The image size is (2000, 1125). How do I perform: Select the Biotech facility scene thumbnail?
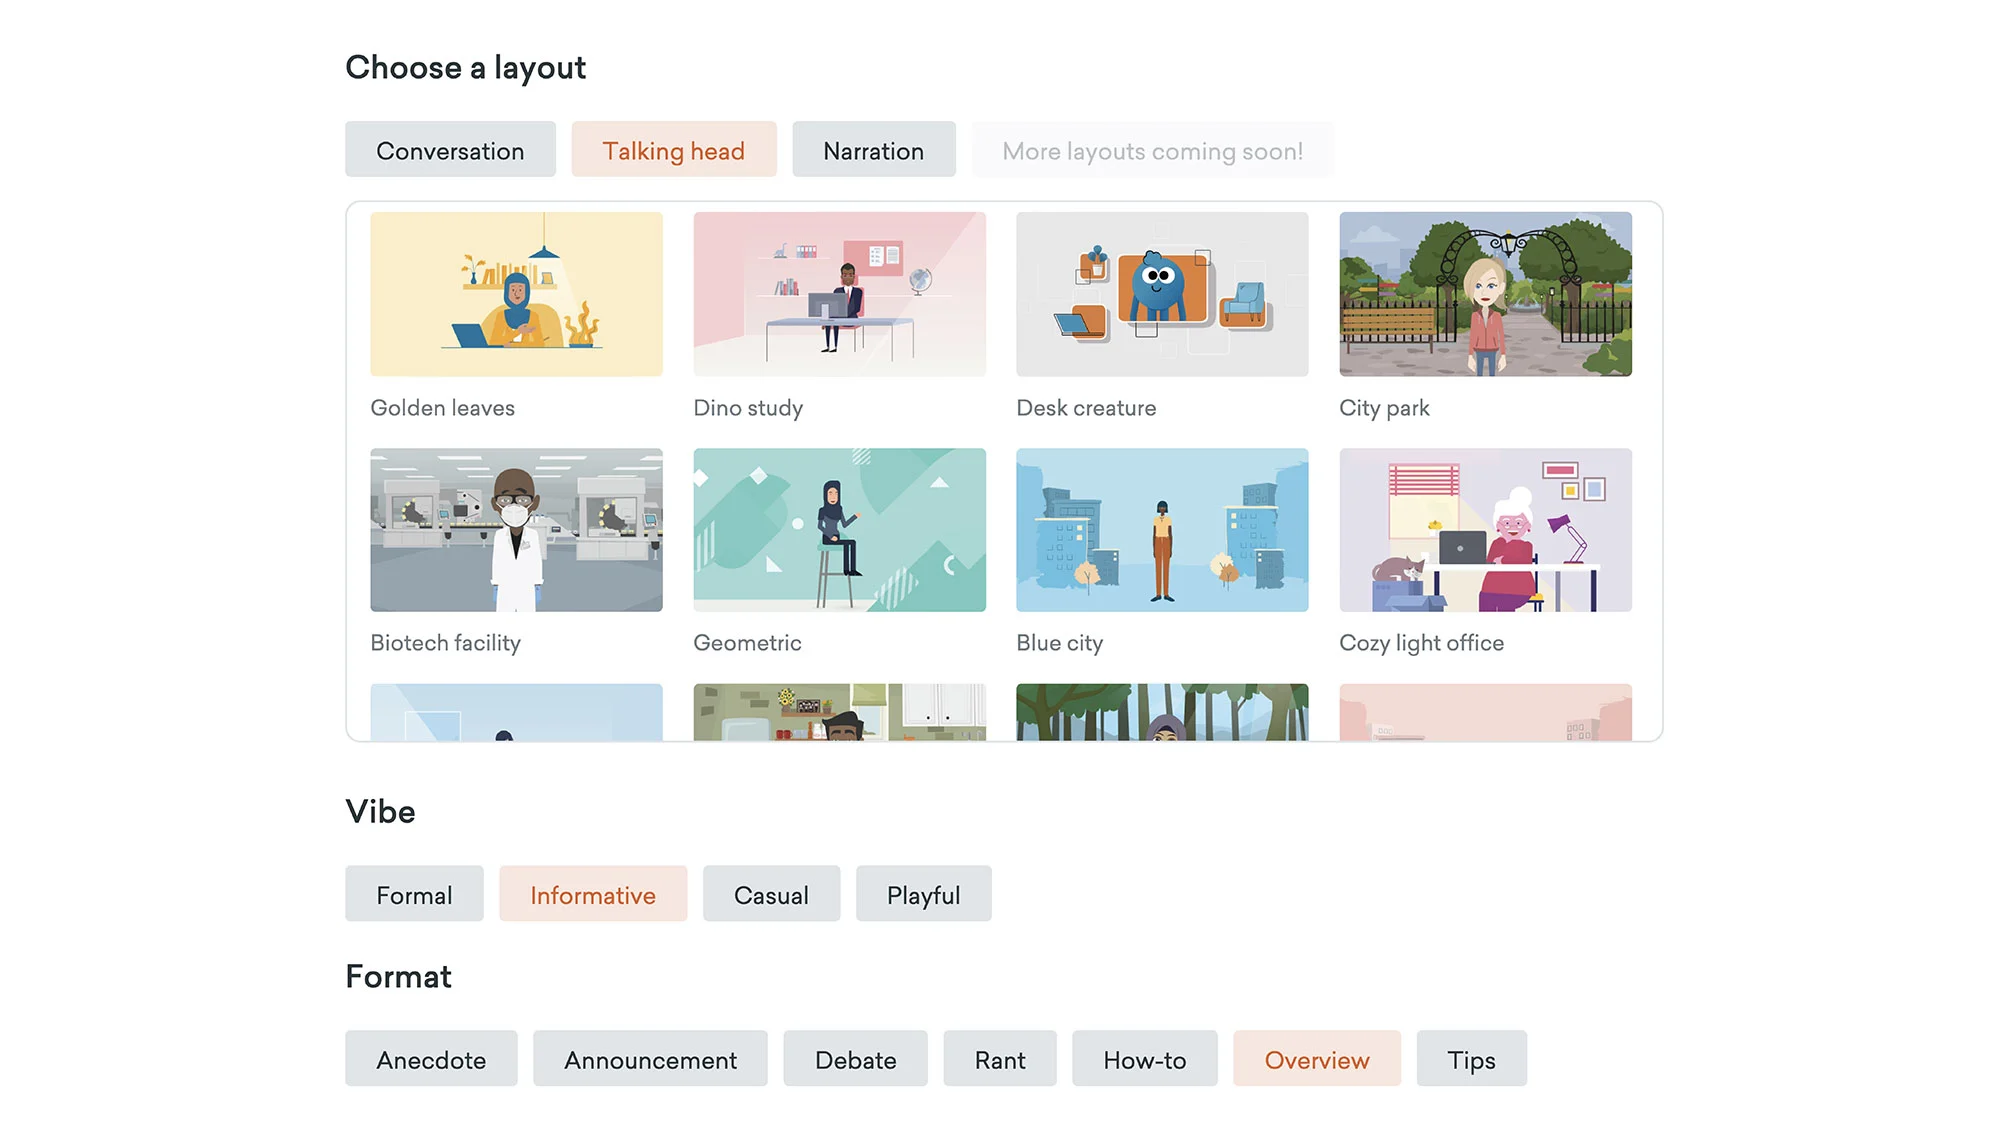(516, 530)
